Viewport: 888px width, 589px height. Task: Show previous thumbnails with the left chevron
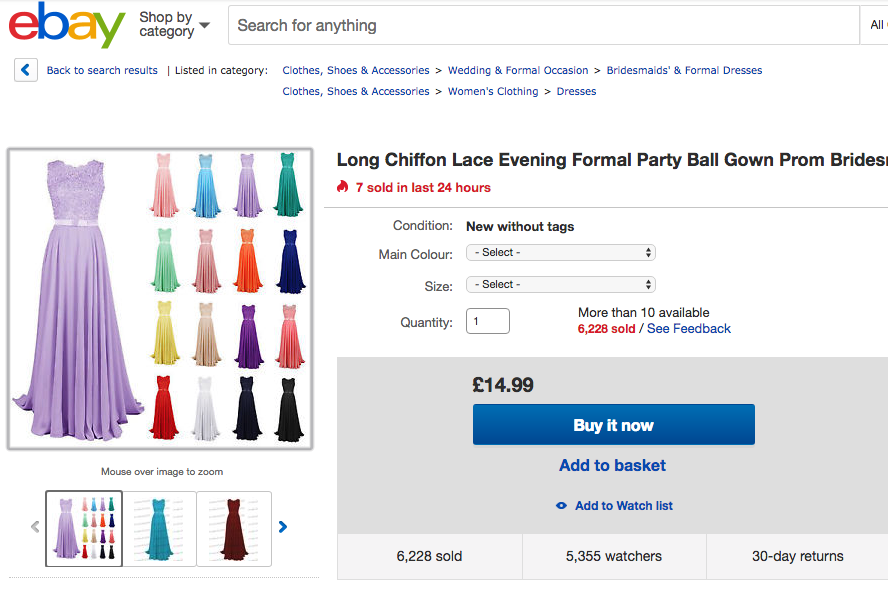[35, 527]
